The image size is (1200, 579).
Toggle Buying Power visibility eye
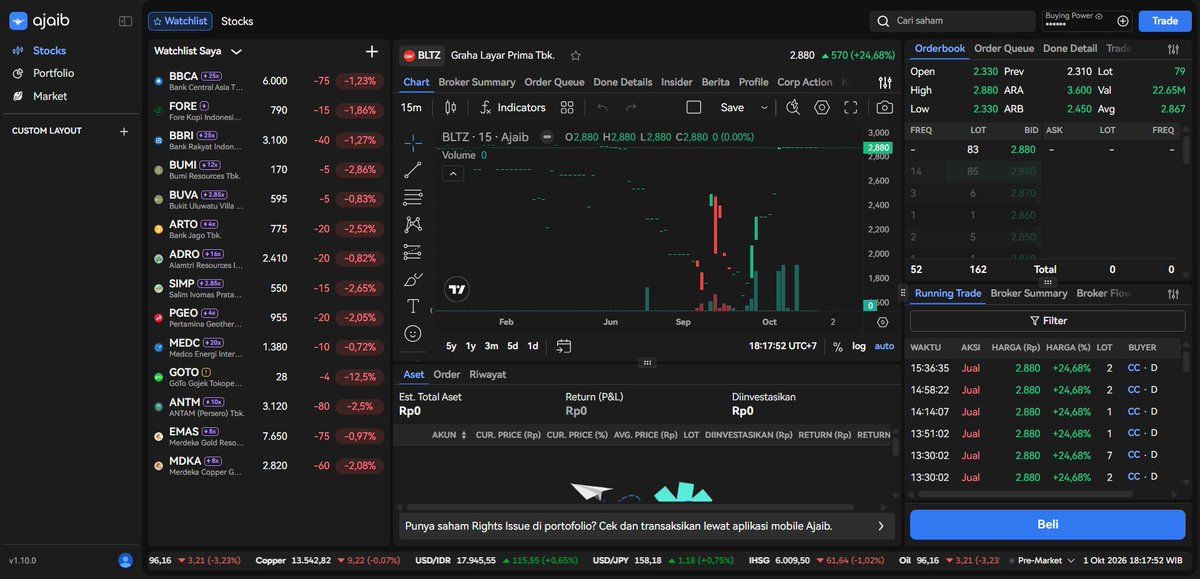(1098, 16)
